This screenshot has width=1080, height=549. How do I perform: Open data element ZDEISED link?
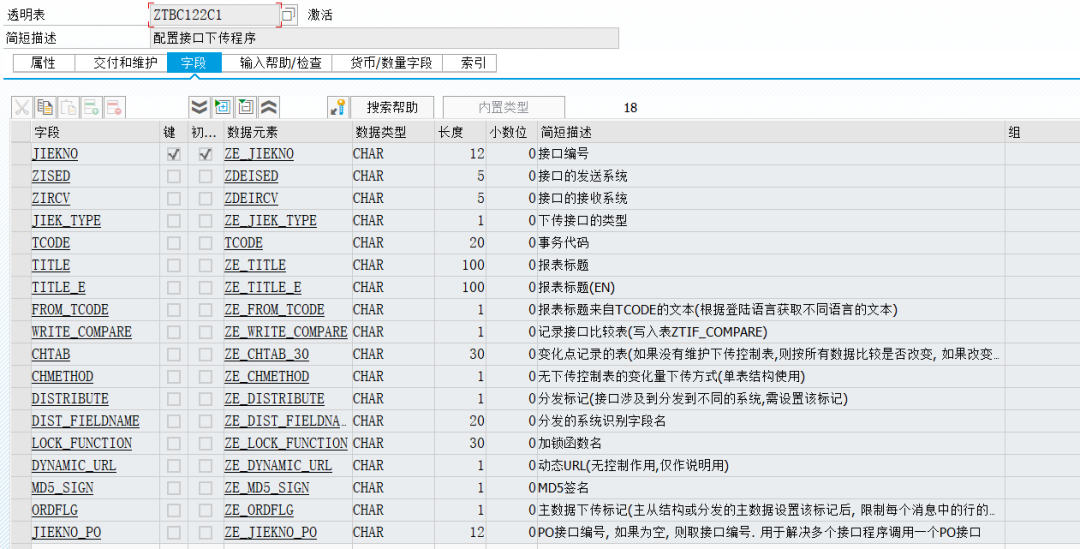[251, 176]
